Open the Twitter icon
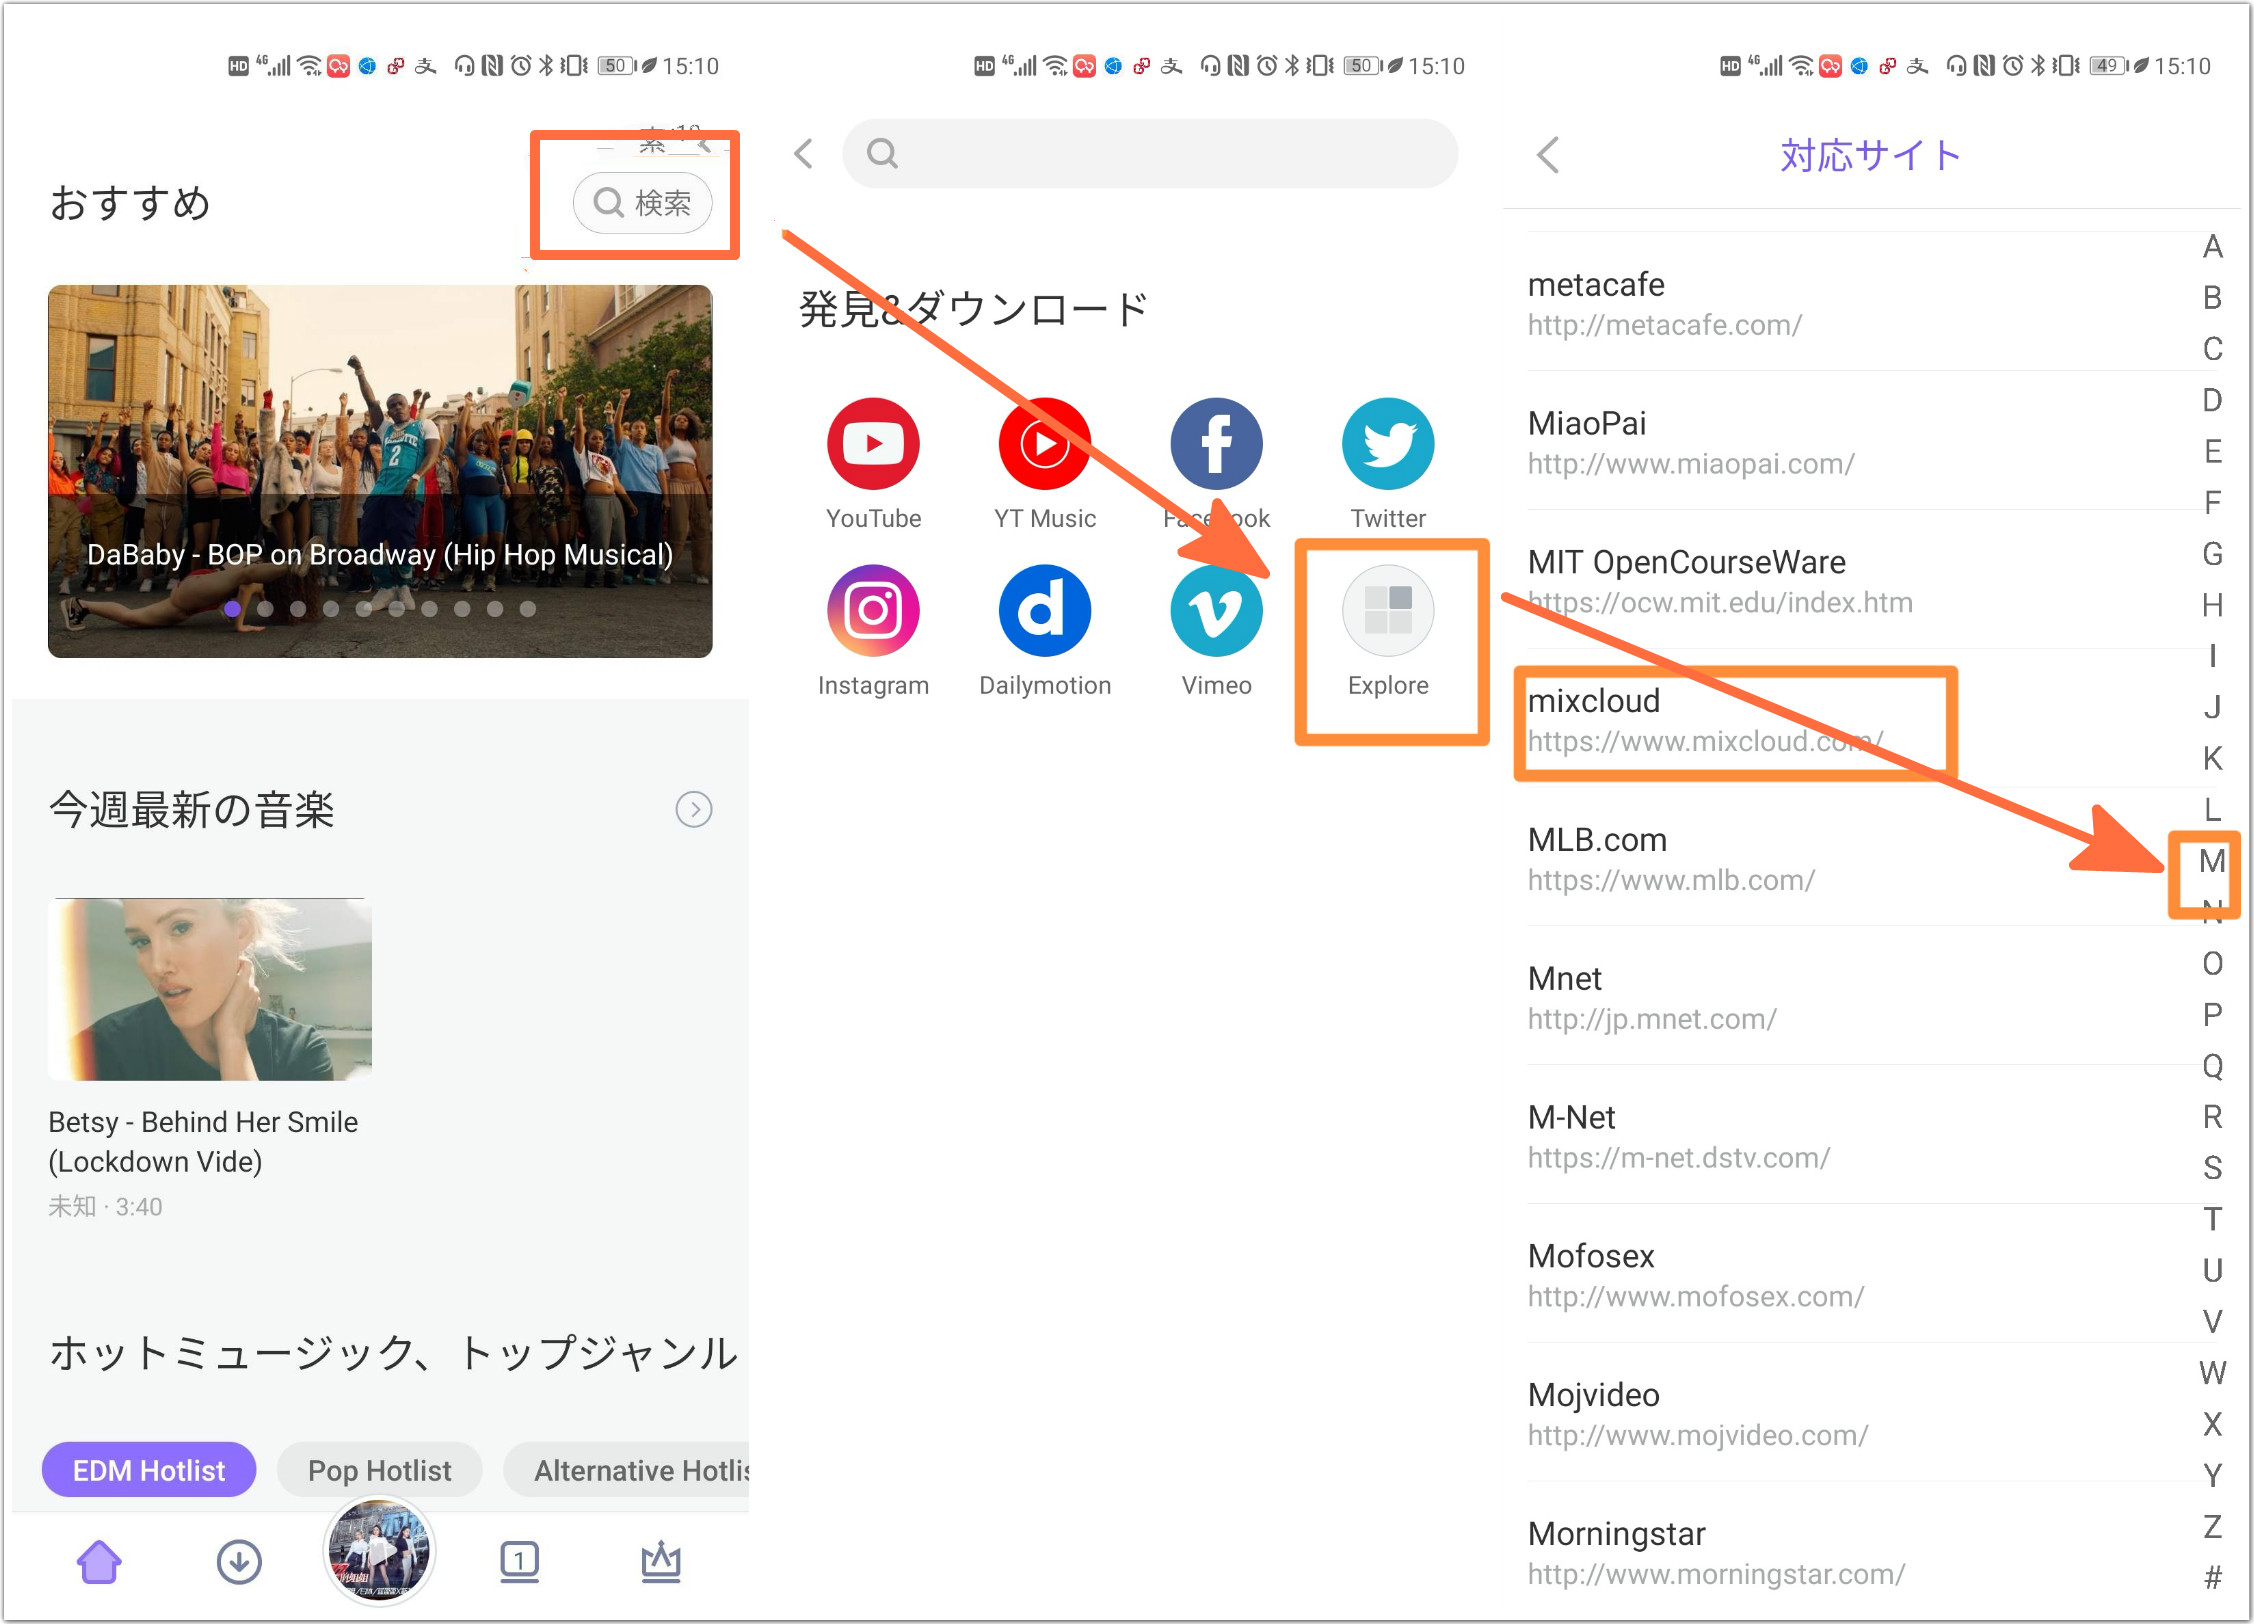 pos(1388,444)
